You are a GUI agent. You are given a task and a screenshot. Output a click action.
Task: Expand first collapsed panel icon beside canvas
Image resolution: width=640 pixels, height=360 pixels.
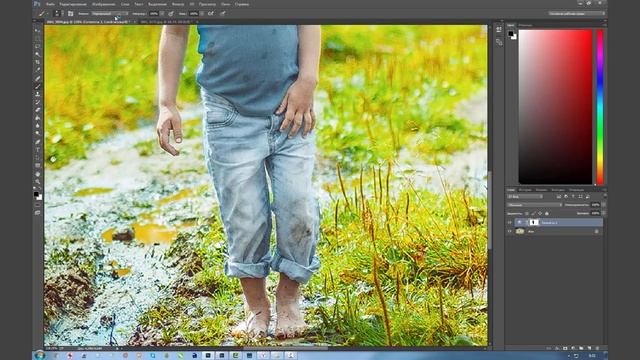pos(499,30)
